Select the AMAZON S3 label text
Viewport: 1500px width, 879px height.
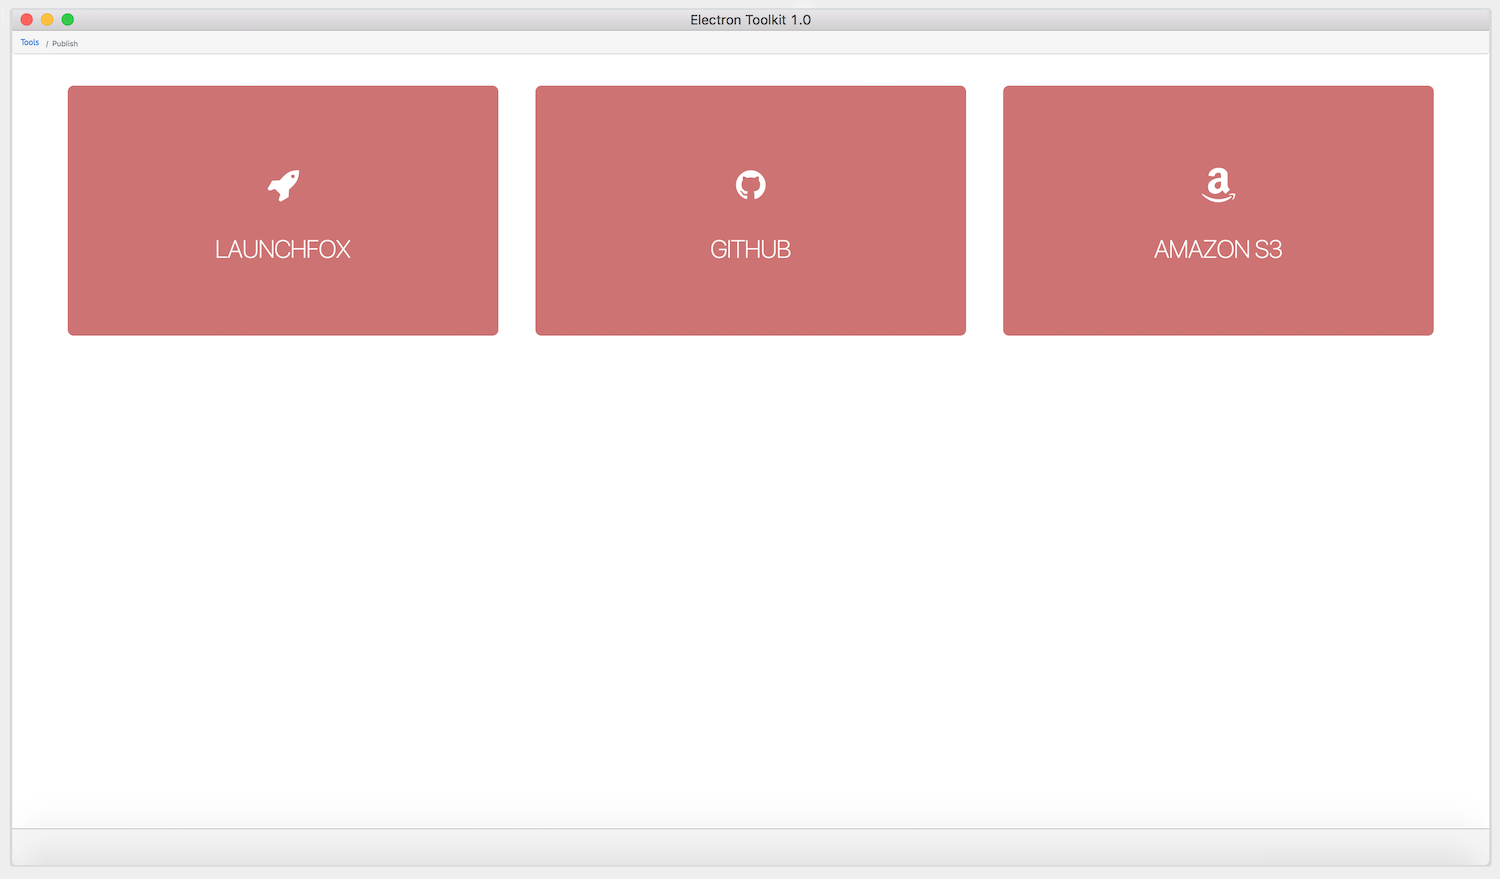click(1218, 249)
